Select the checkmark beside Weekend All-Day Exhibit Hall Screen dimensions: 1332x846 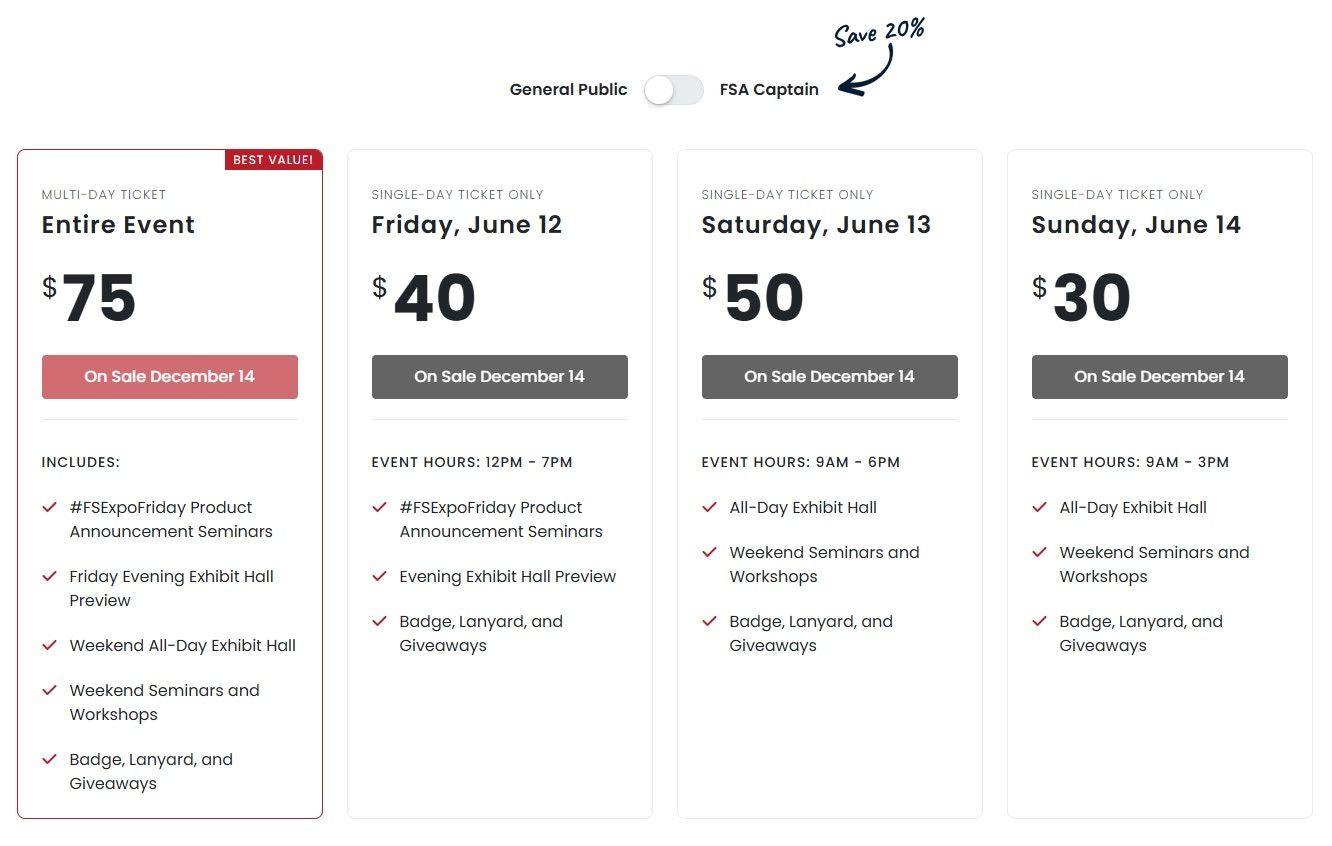pos(50,645)
